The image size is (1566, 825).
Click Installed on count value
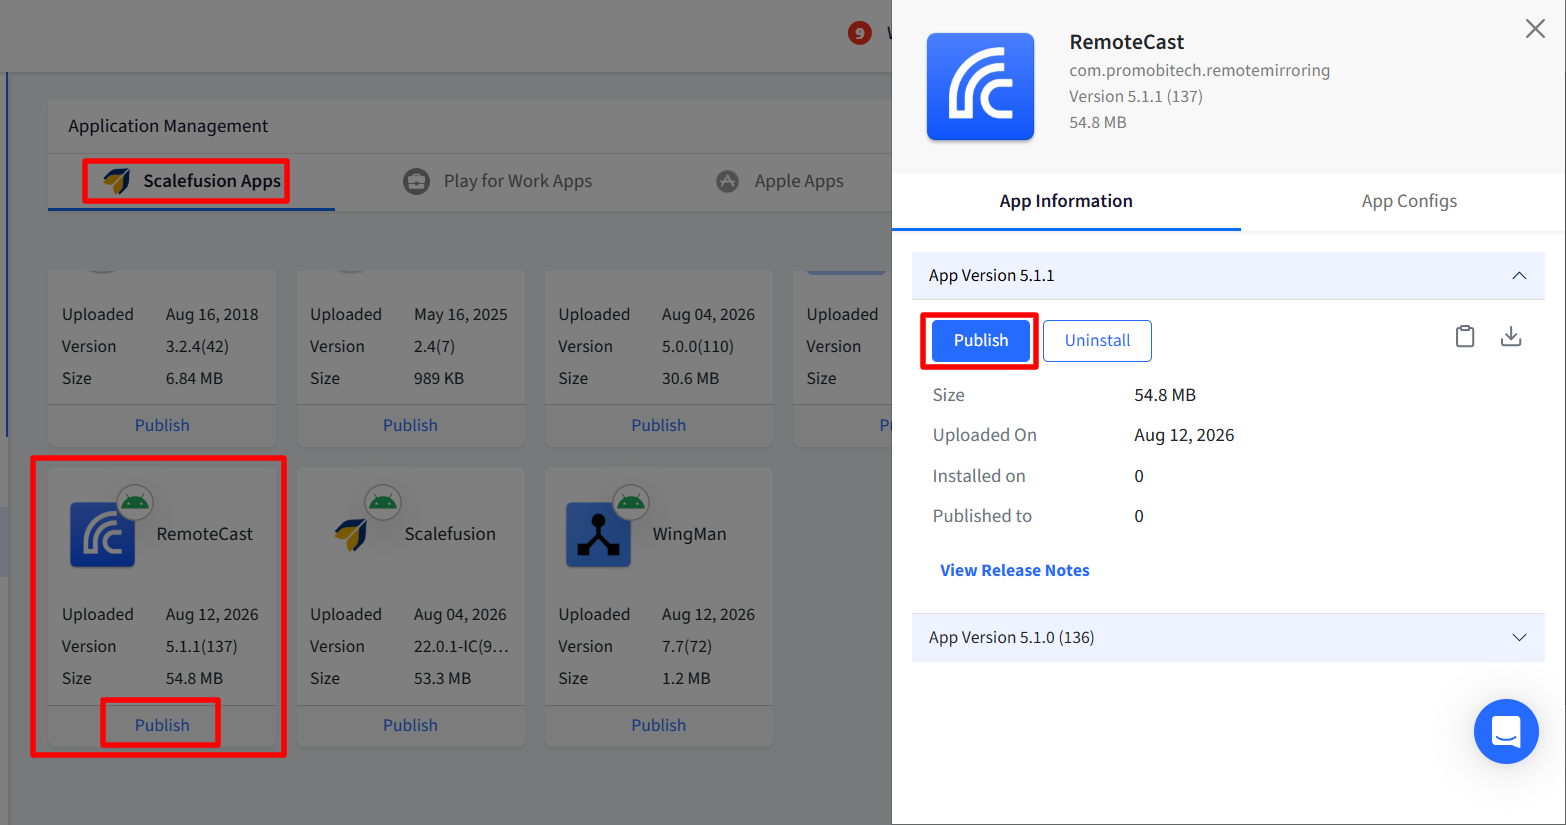(1139, 476)
